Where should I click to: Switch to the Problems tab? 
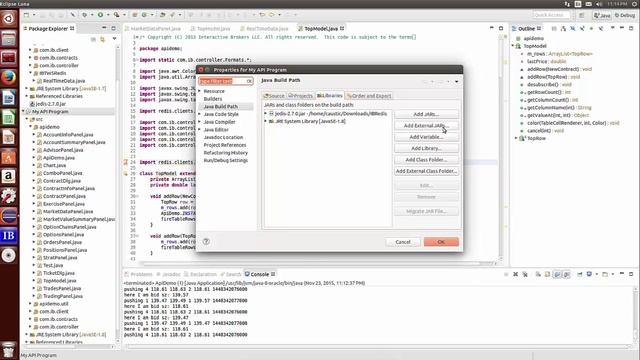point(138,274)
